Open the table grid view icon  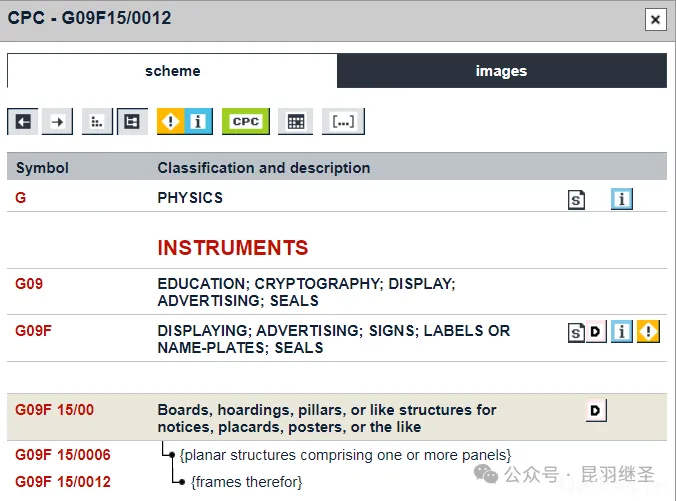pos(295,121)
